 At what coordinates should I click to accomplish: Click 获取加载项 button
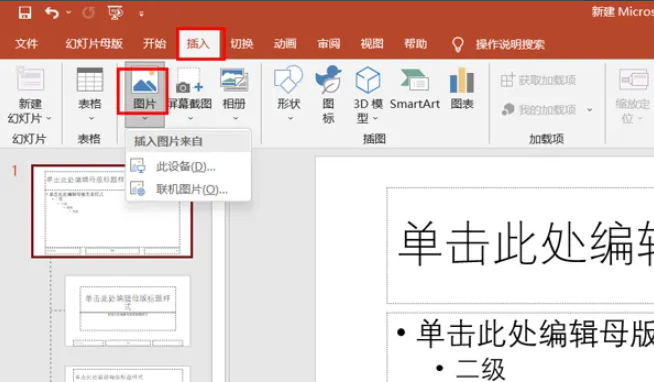[538, 80]
